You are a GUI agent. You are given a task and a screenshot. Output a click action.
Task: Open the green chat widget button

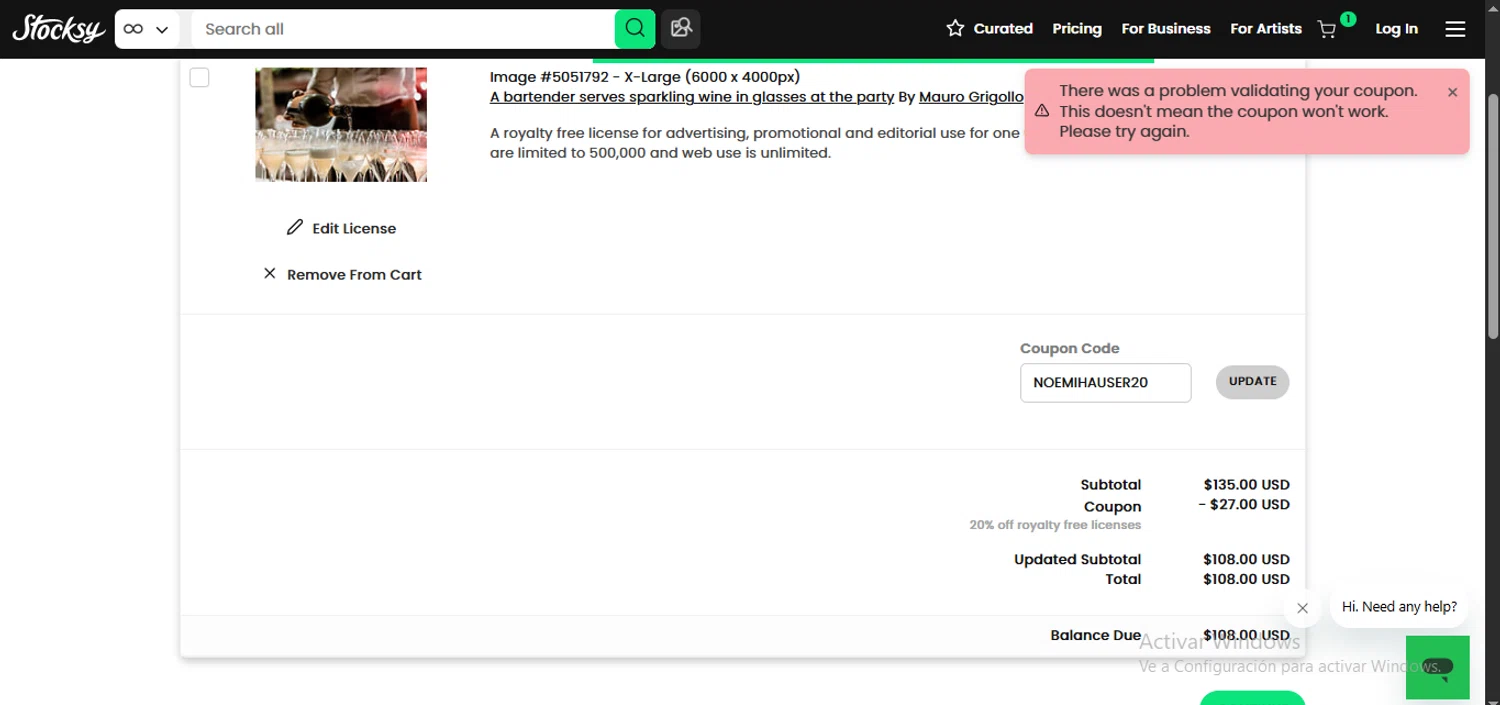pyautogui.click(x=1438, y=667)
